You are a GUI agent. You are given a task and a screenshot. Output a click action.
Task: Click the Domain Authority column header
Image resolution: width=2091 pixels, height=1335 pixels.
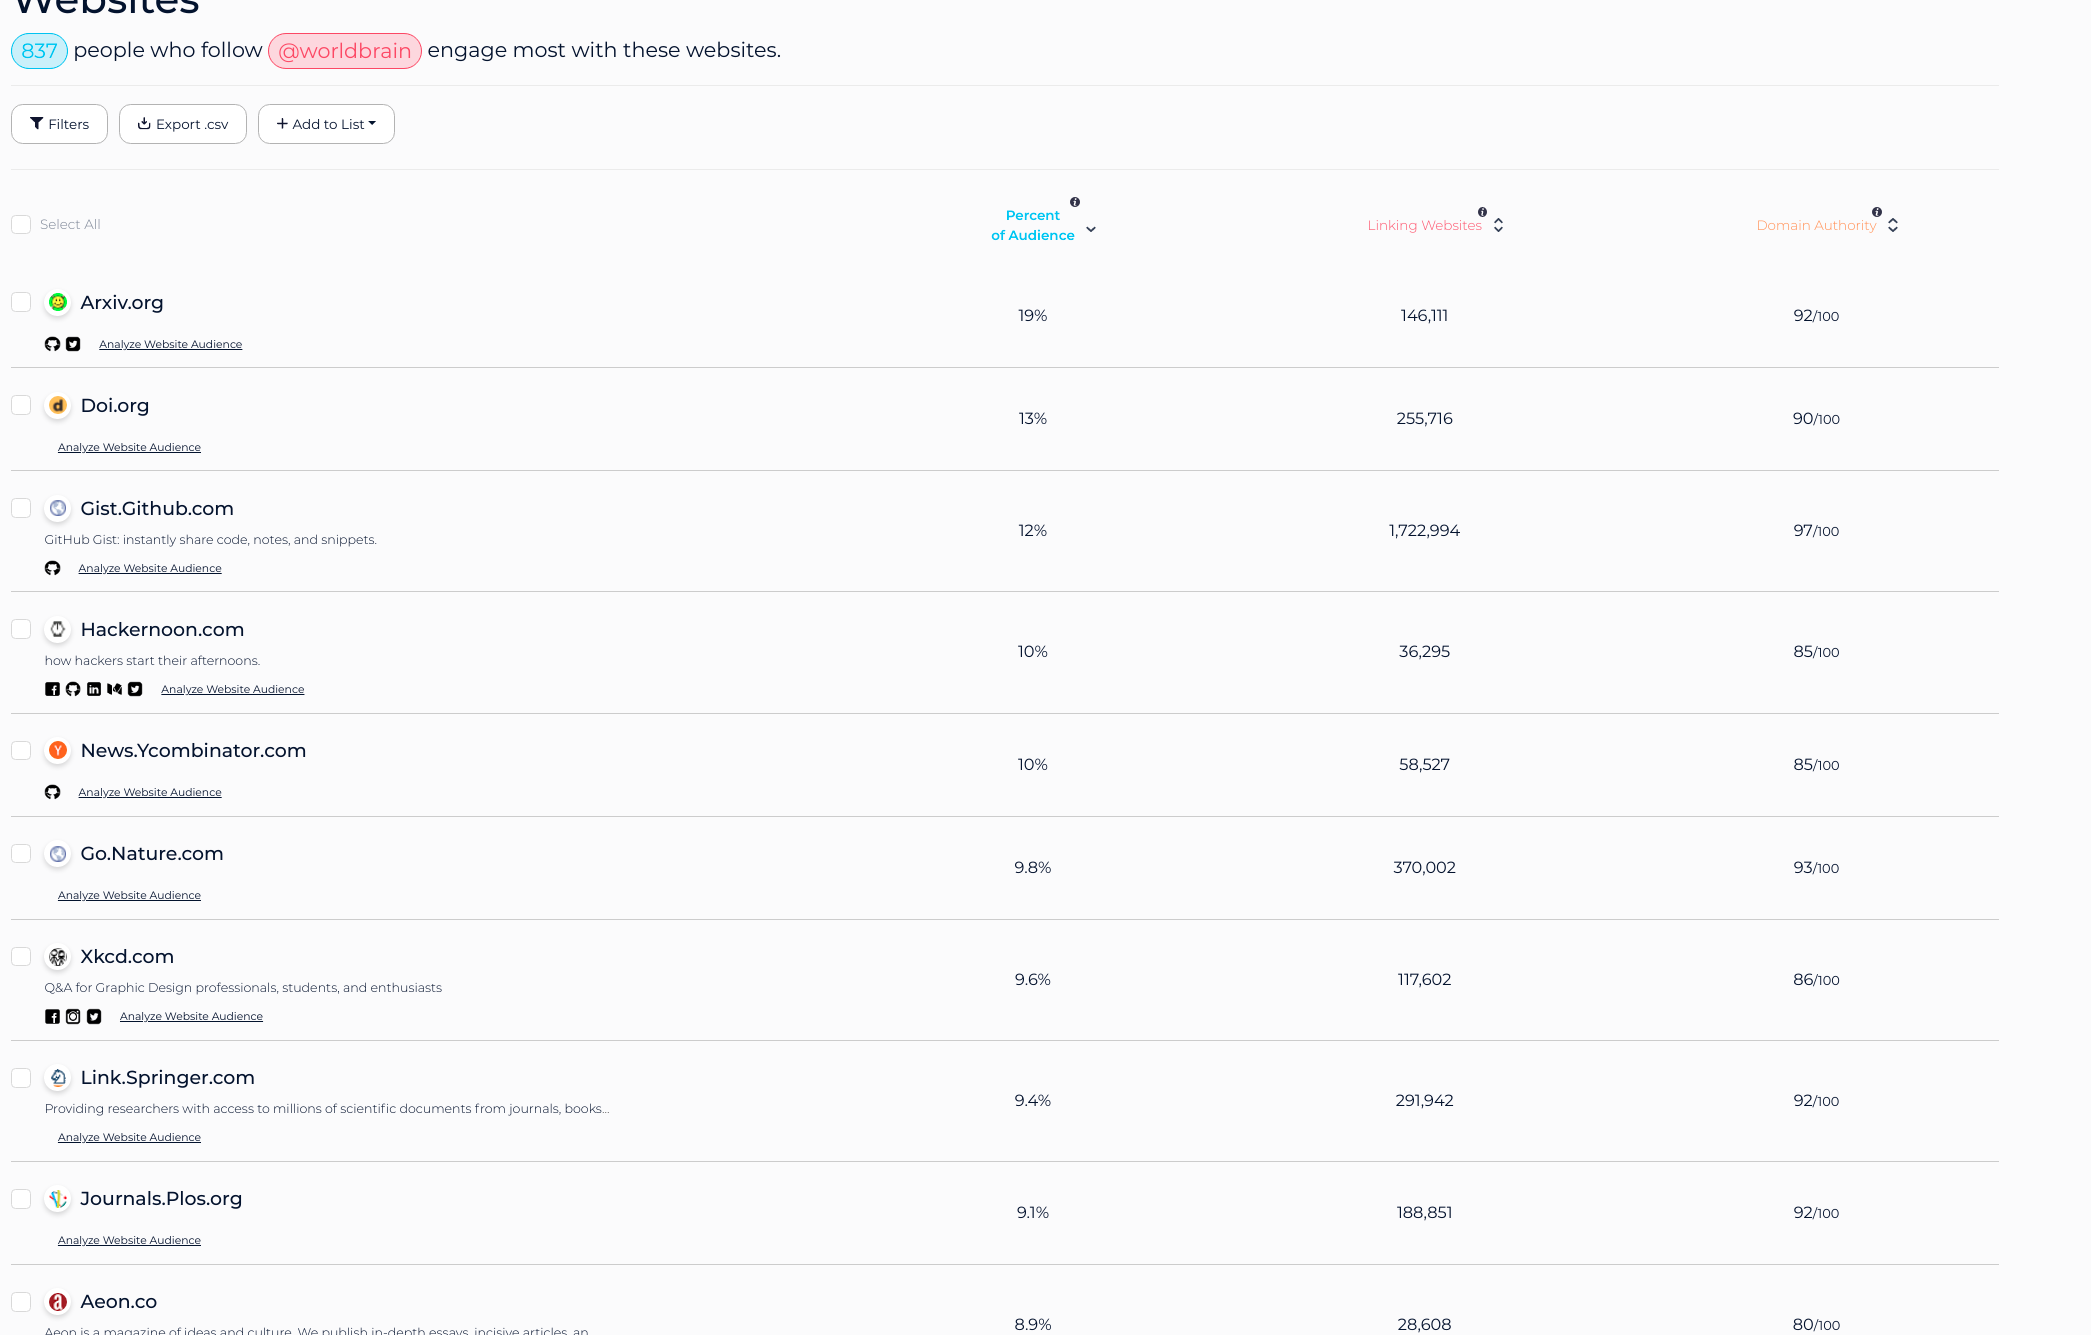tap(1816, 225)
